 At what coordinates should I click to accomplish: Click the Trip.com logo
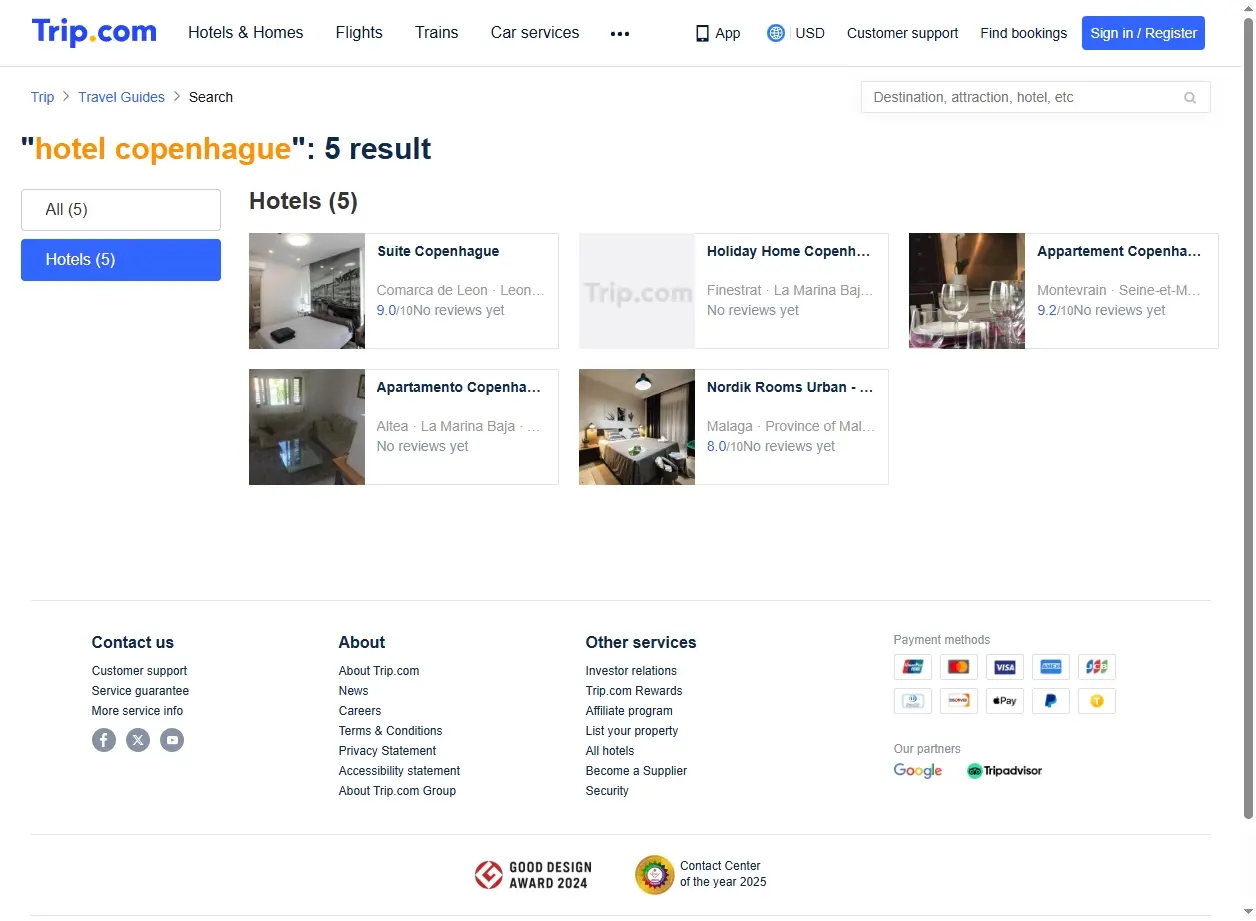click(94, 32)
